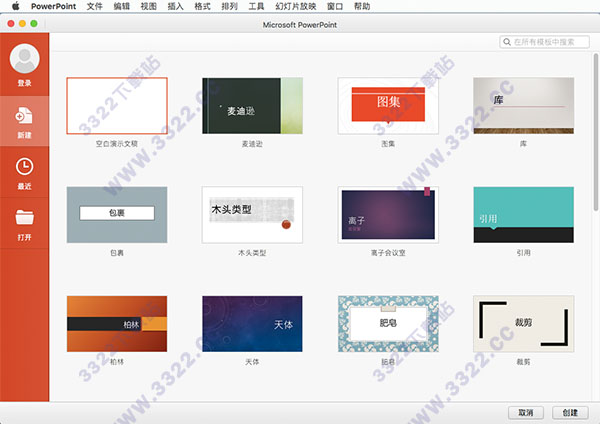
Task: Click the 创建 button
Action: point(570,413)
